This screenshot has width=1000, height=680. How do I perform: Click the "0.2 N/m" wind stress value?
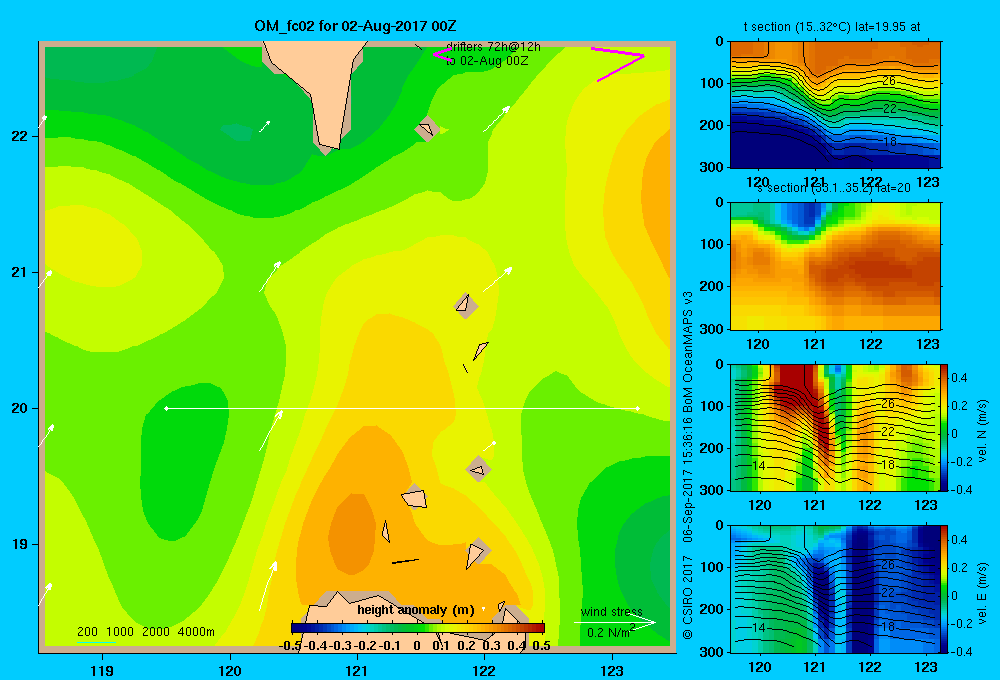coord(608,633)
